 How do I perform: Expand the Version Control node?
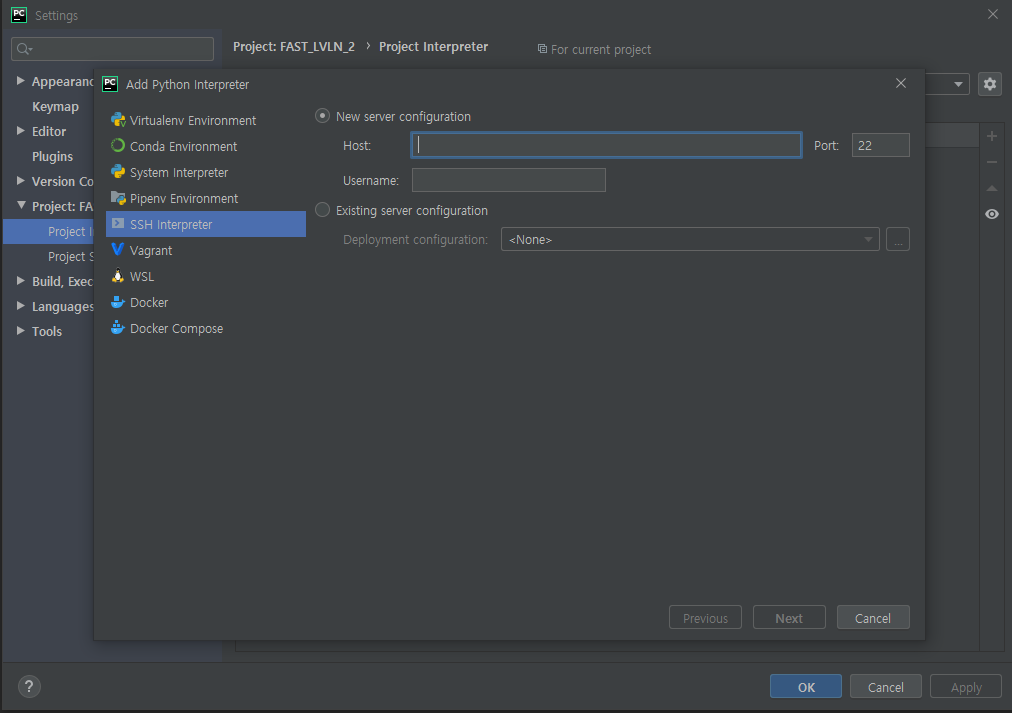point(21,181)
